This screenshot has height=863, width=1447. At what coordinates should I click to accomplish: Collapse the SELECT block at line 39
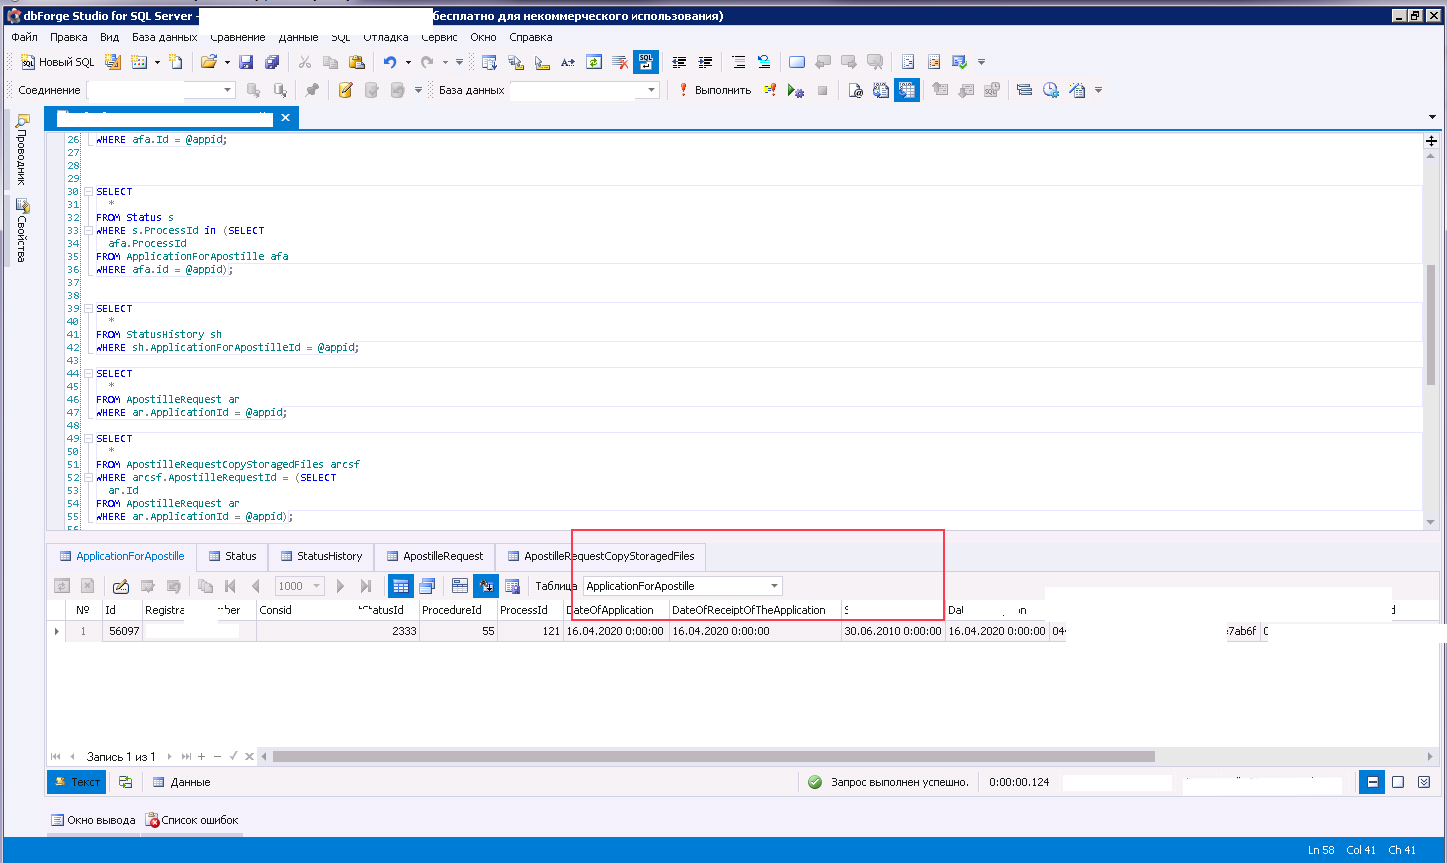tap(88, 309)
